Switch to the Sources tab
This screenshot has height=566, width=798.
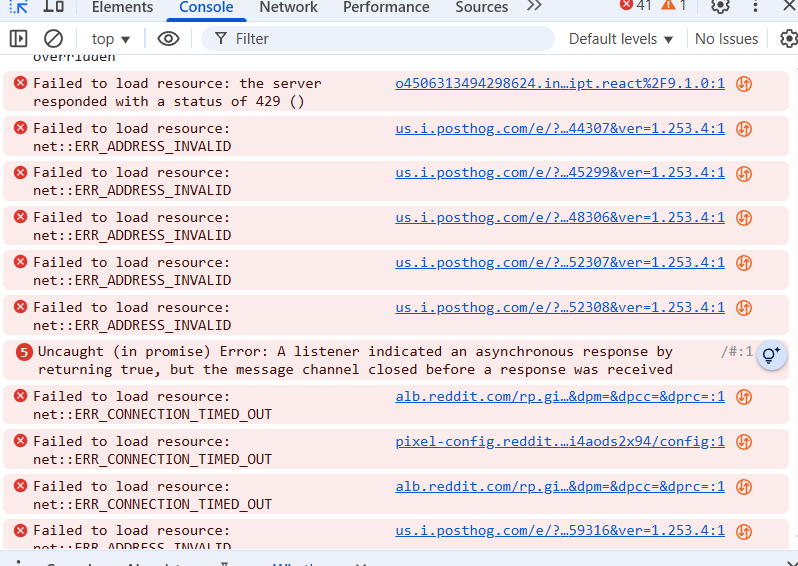[x=481, y=7]
